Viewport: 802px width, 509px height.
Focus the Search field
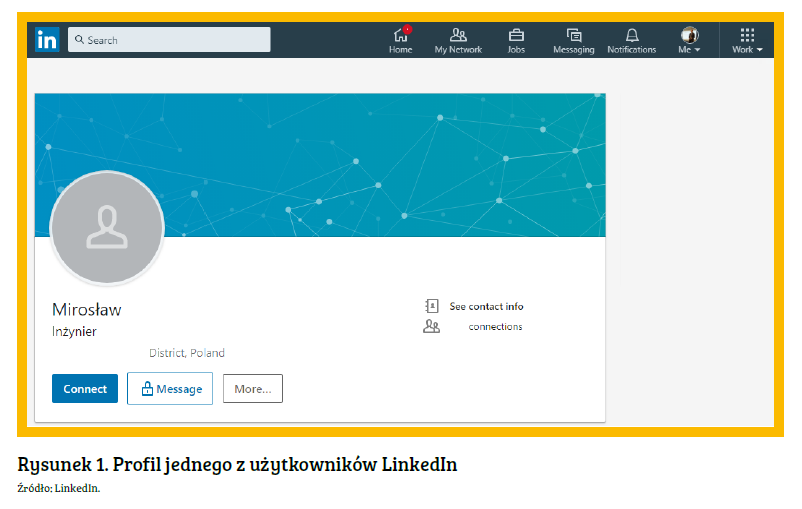(x=169, y=39)
